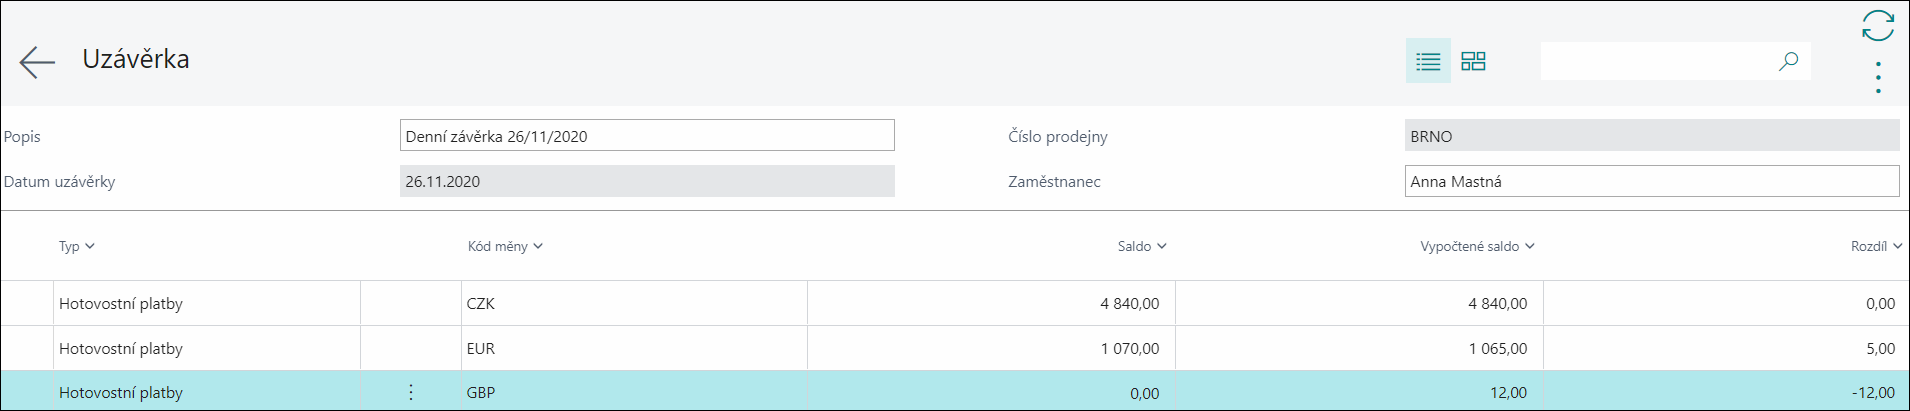Select the EUR currency cell
This screenshot has width=1910, height=411.
[x=633, y=348]
